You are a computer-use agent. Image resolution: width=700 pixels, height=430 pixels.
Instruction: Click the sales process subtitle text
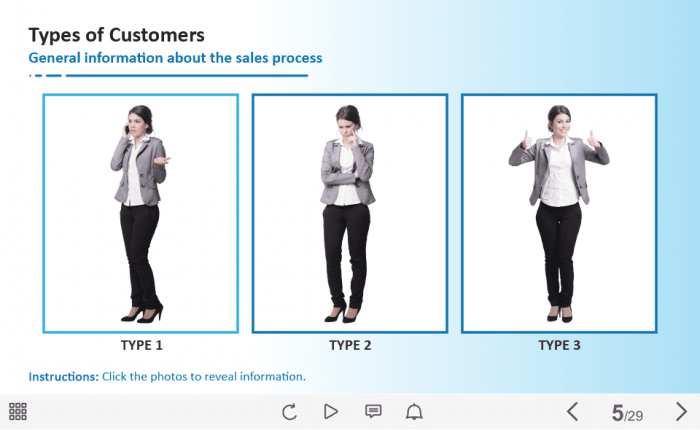175,58
